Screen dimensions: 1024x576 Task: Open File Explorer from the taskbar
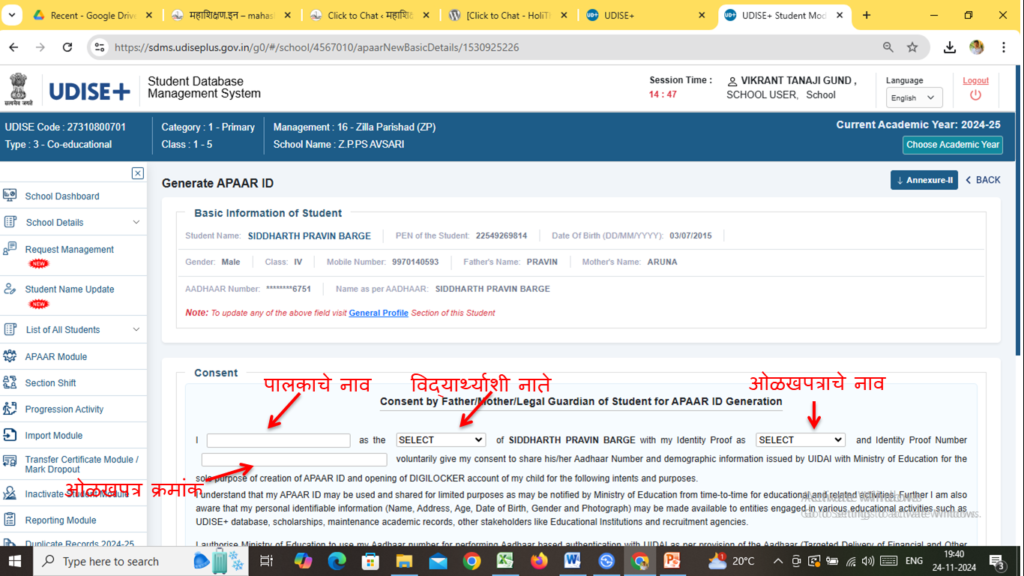(x=404, y=560)
